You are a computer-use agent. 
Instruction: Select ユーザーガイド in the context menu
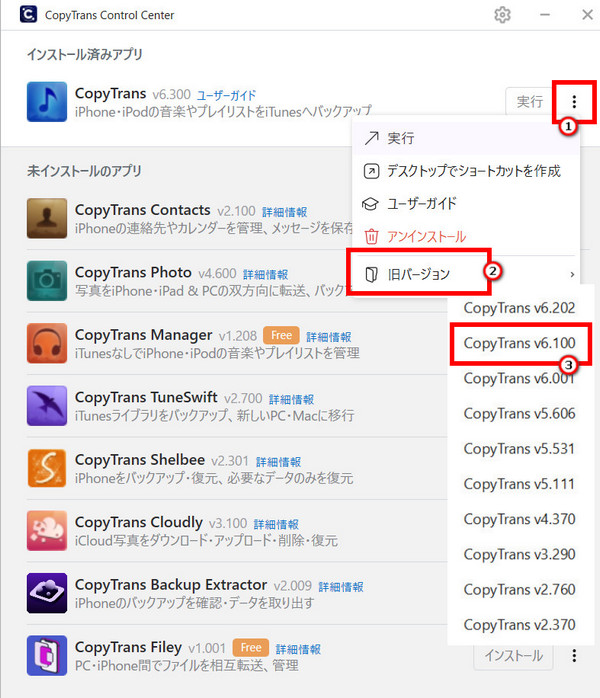[466, 204]
